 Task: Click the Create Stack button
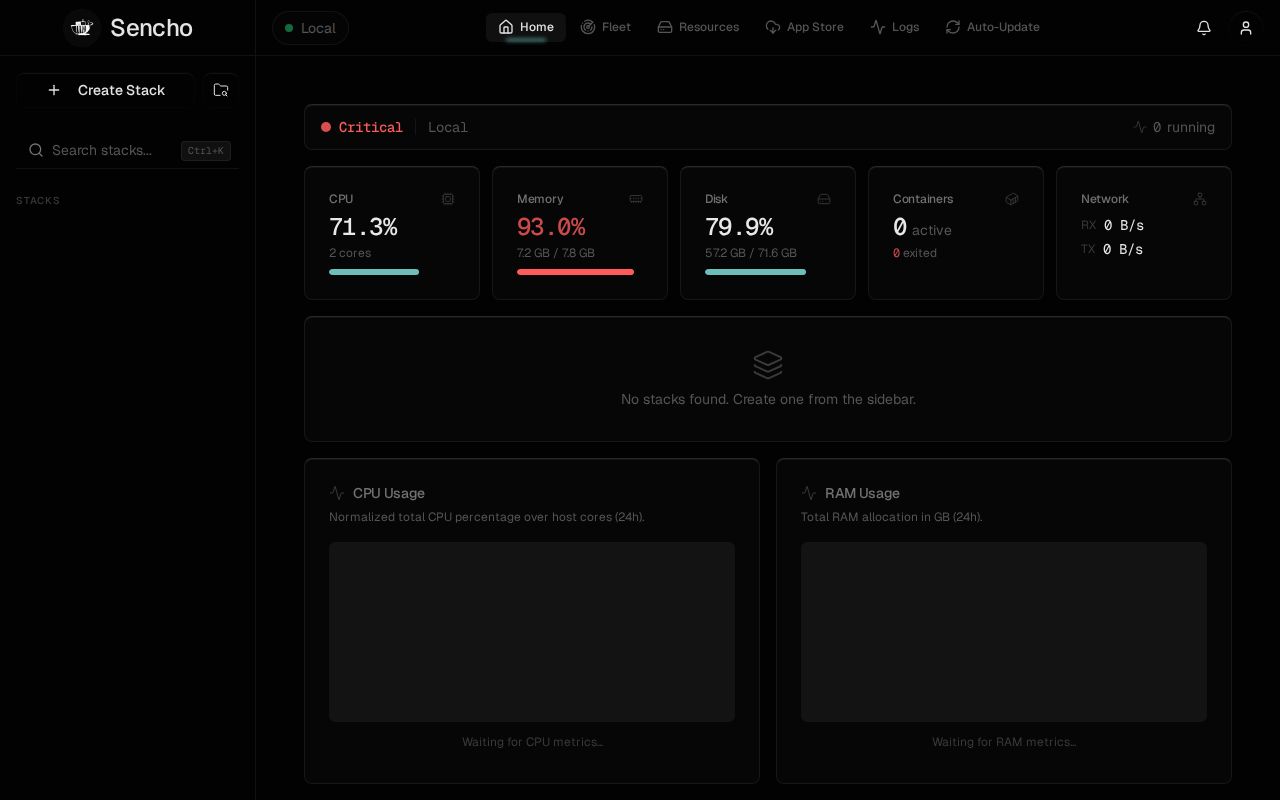(105, 90)
